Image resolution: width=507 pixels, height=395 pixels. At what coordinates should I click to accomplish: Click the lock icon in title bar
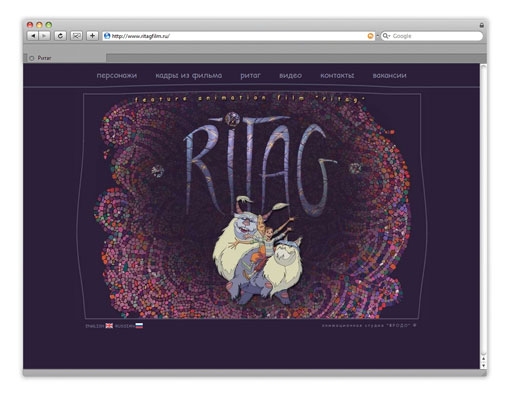(x=481, y=25)
